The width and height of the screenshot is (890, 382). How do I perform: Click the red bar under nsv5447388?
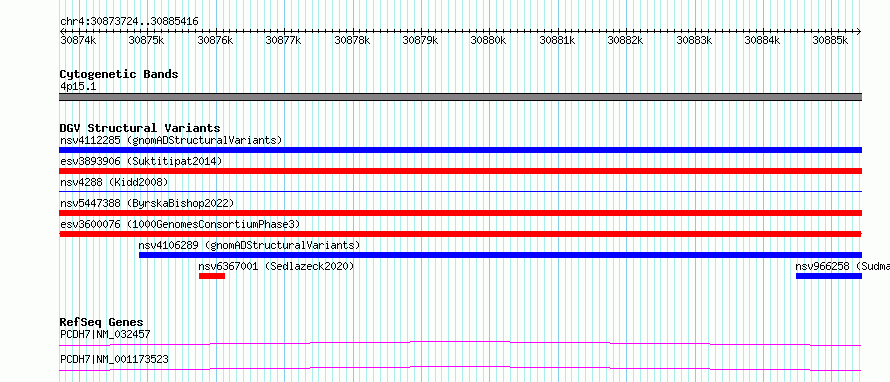coord(460,213)
